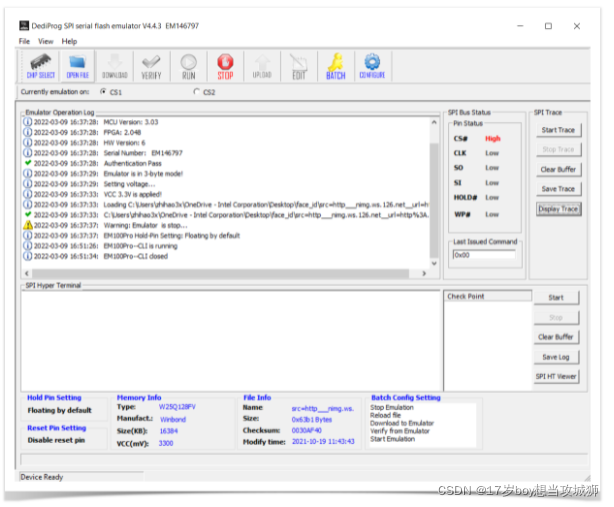Maximize the DediProg window
The image size is (614, 507).
[x=548, y=26]
